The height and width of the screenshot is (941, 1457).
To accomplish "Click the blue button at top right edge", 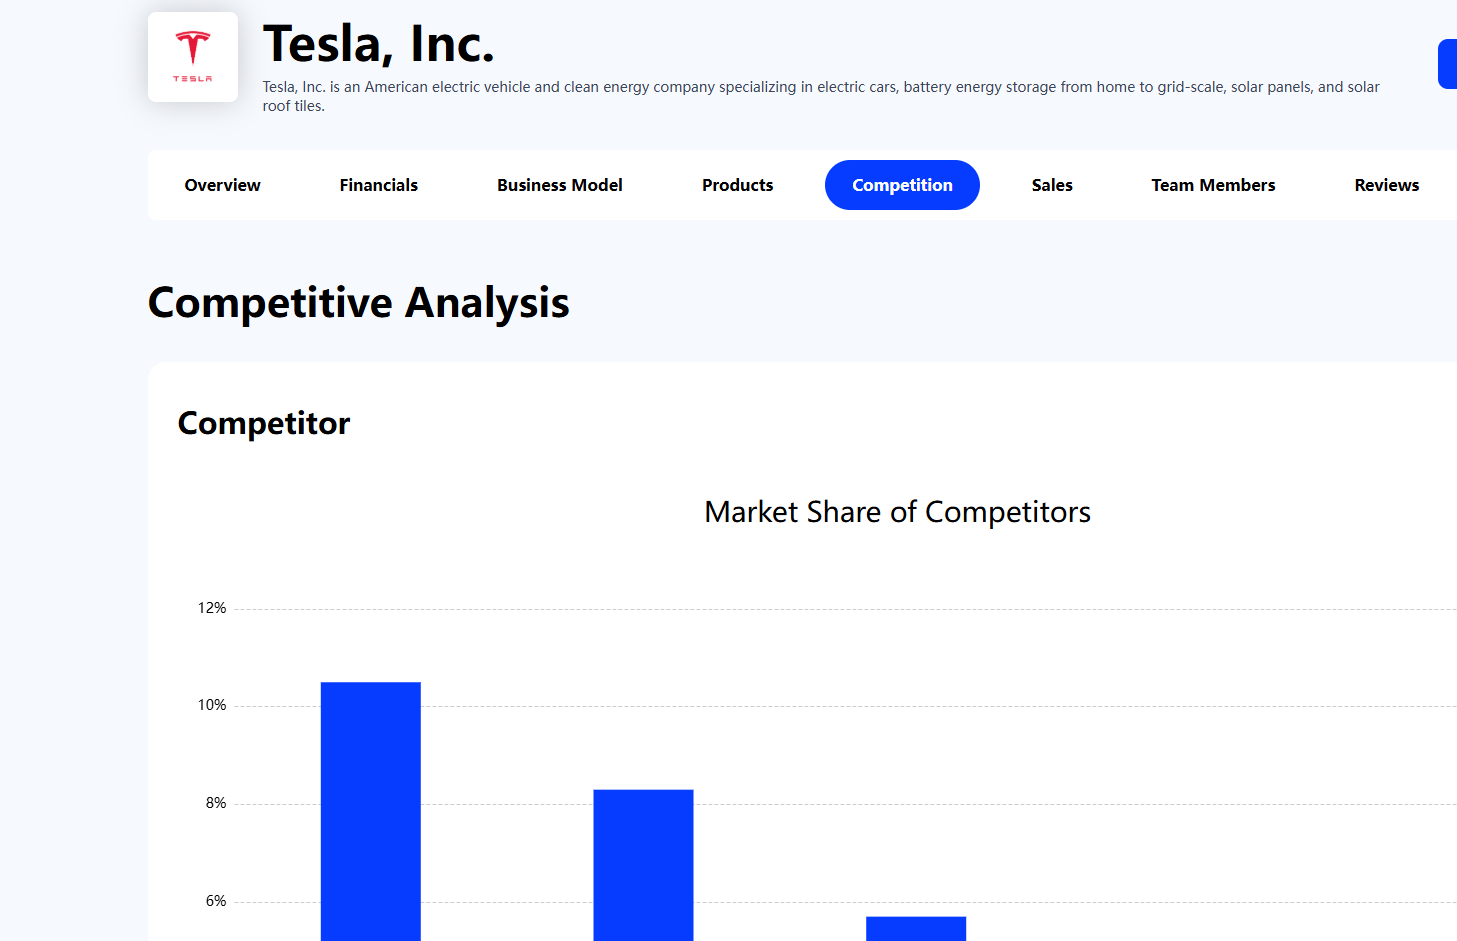I will point(1448,64).
